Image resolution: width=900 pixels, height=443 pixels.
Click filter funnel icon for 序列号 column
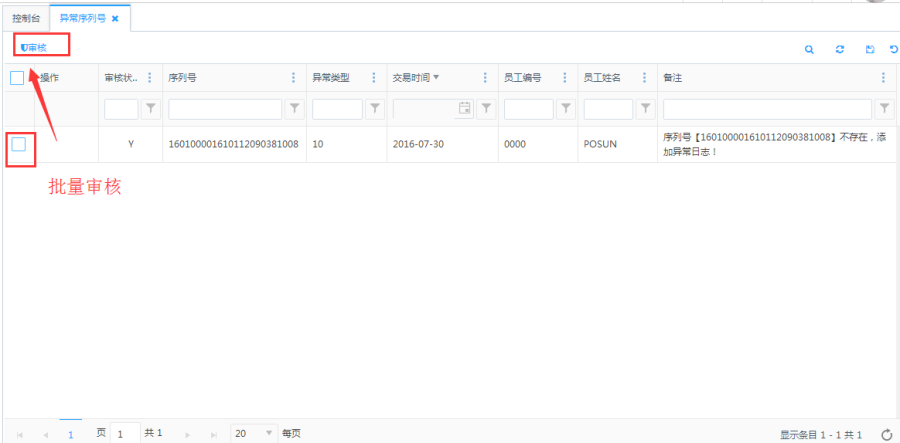click(x=295, y=108)
